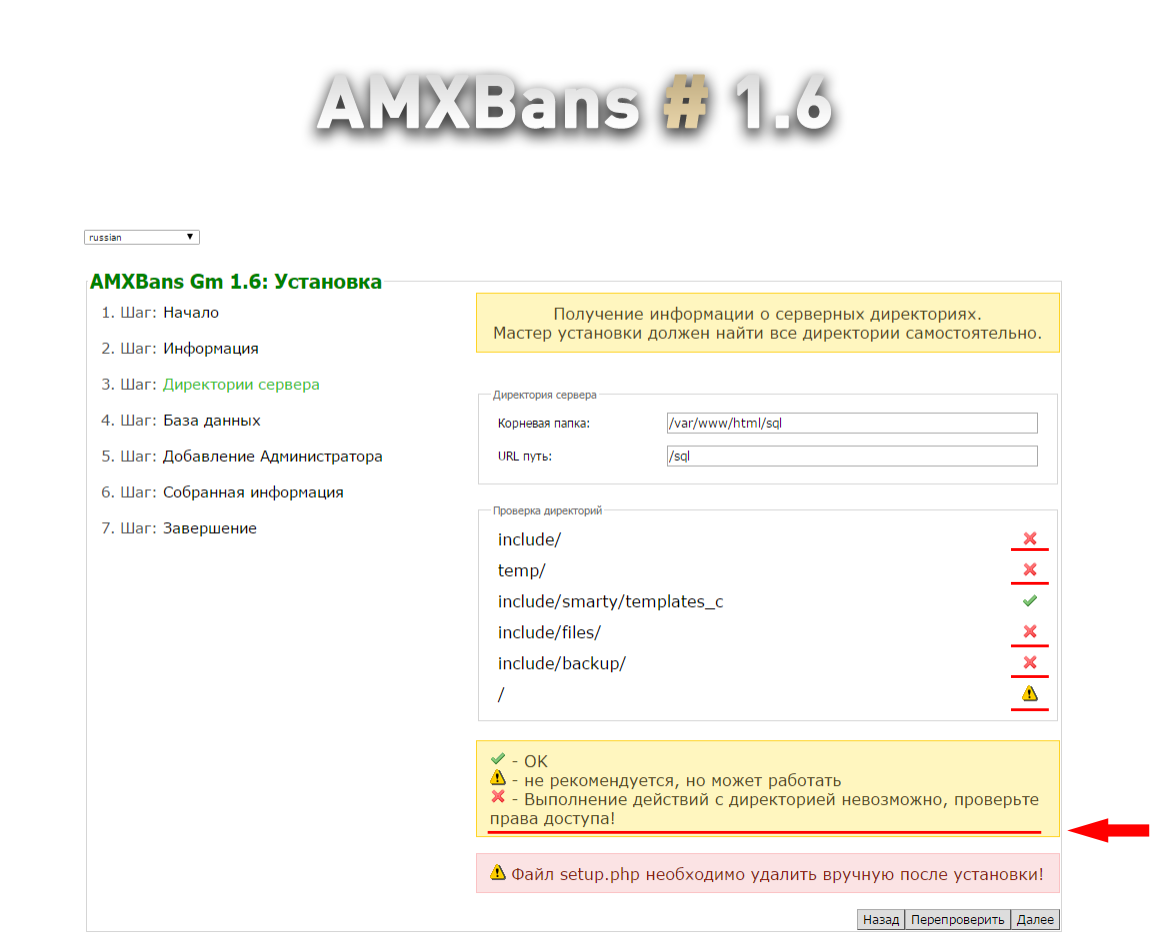Click the include/files/ directory text
The height and width of the screenshot is (946, 1166).
click(x=549, y=632)
